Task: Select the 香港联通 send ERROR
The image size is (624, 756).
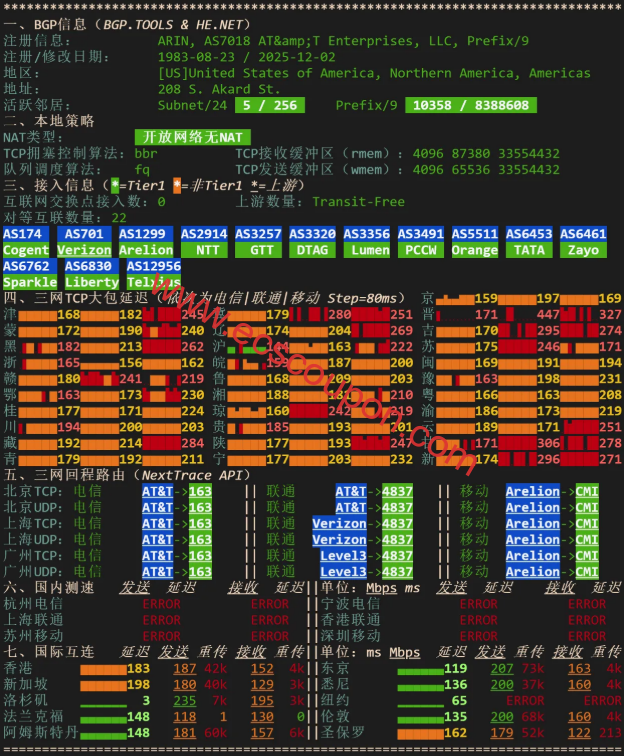Action: point(479,620)
